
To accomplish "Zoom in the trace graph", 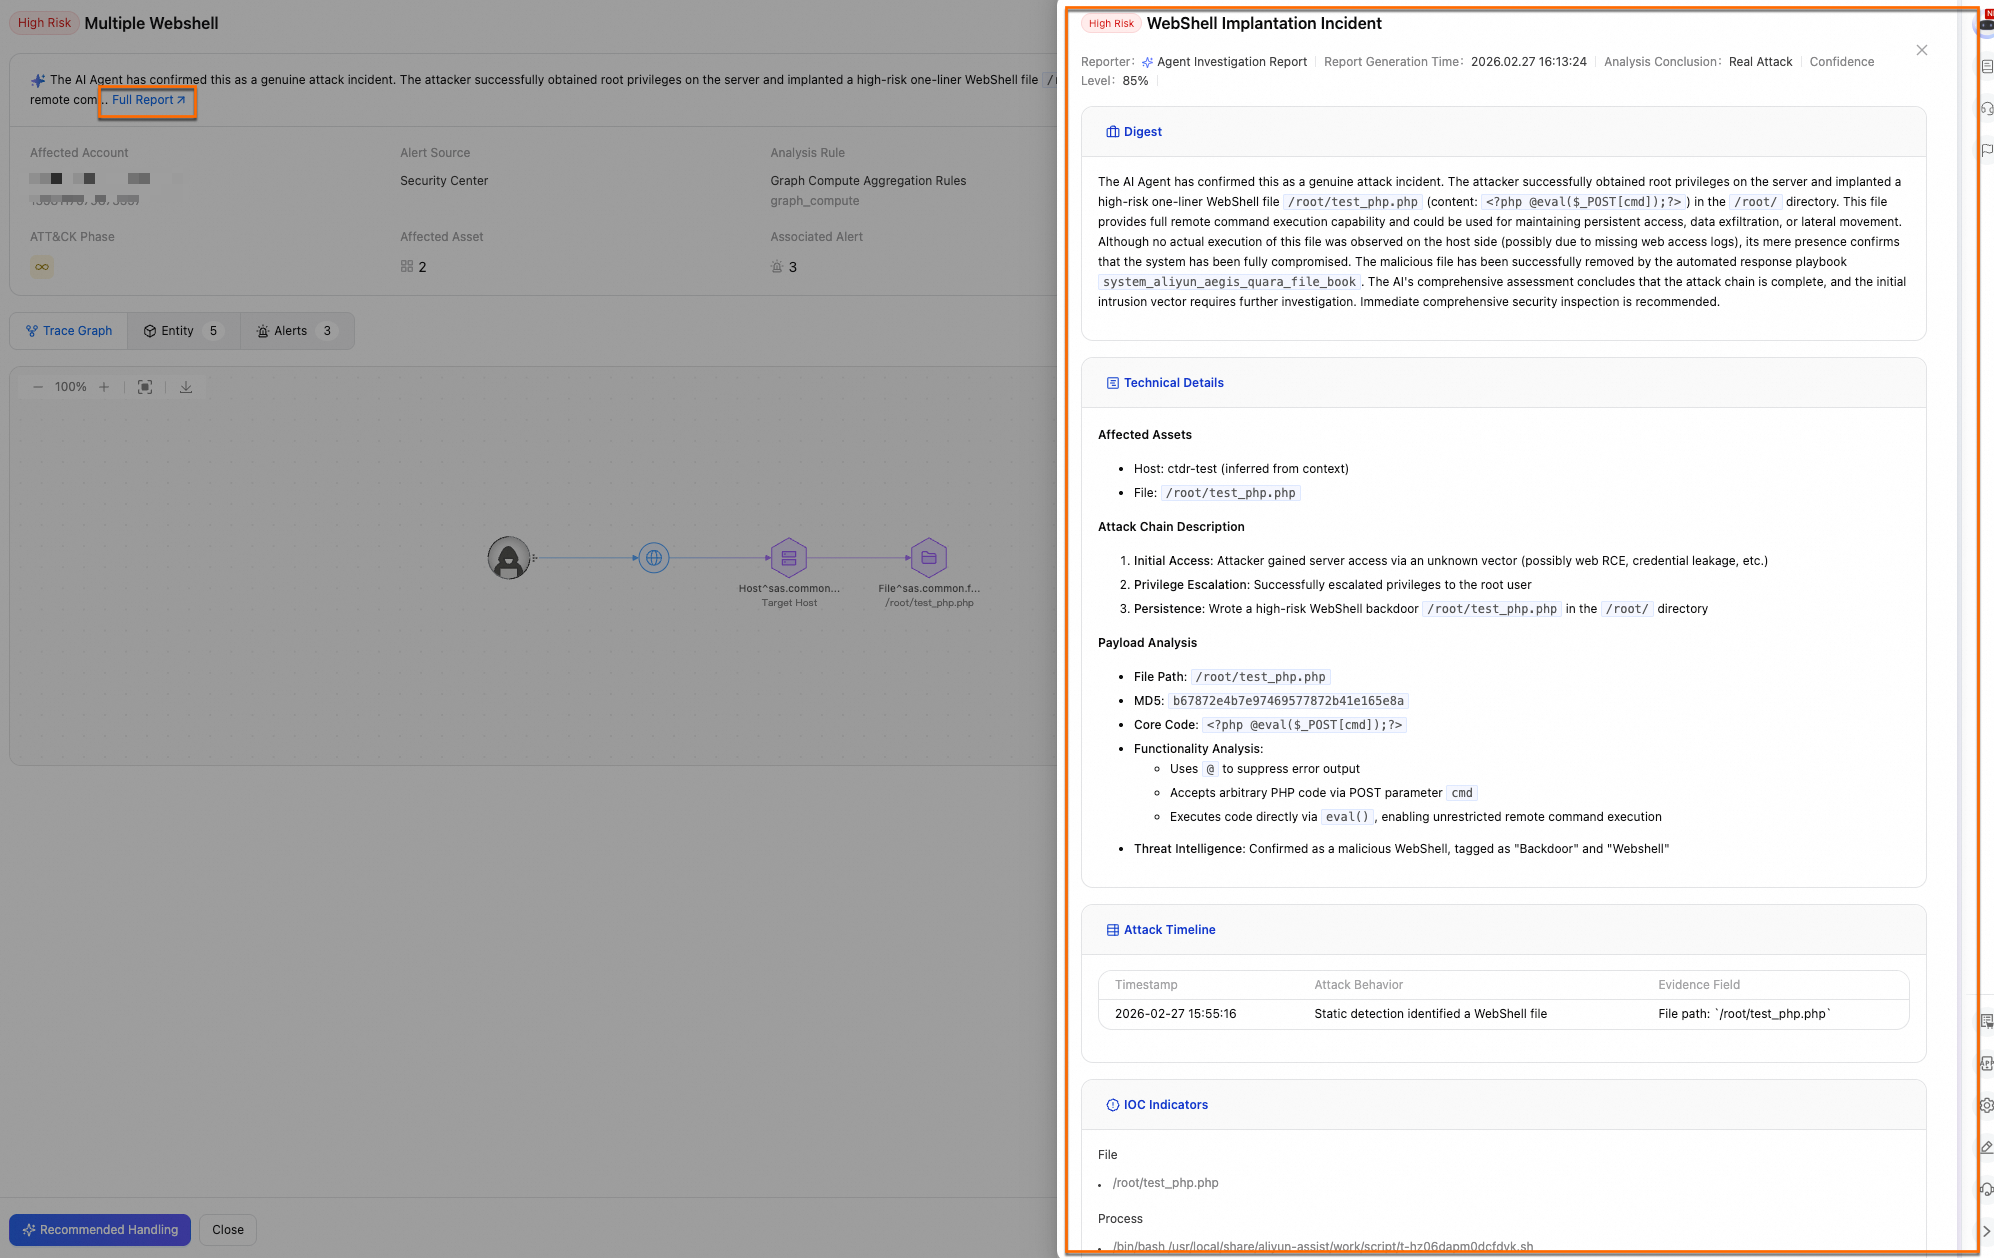I will point(104,387).
